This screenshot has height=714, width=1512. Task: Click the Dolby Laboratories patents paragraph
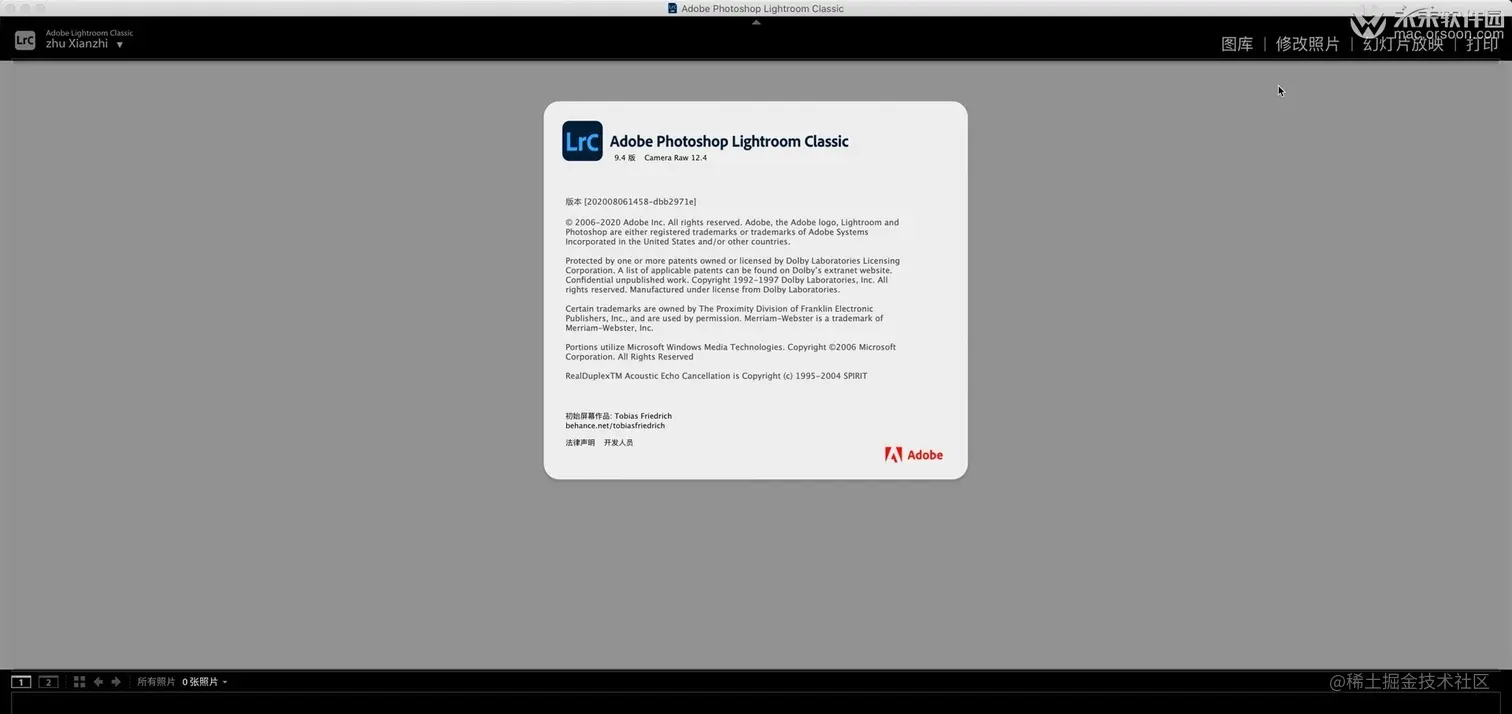[732, 275]
